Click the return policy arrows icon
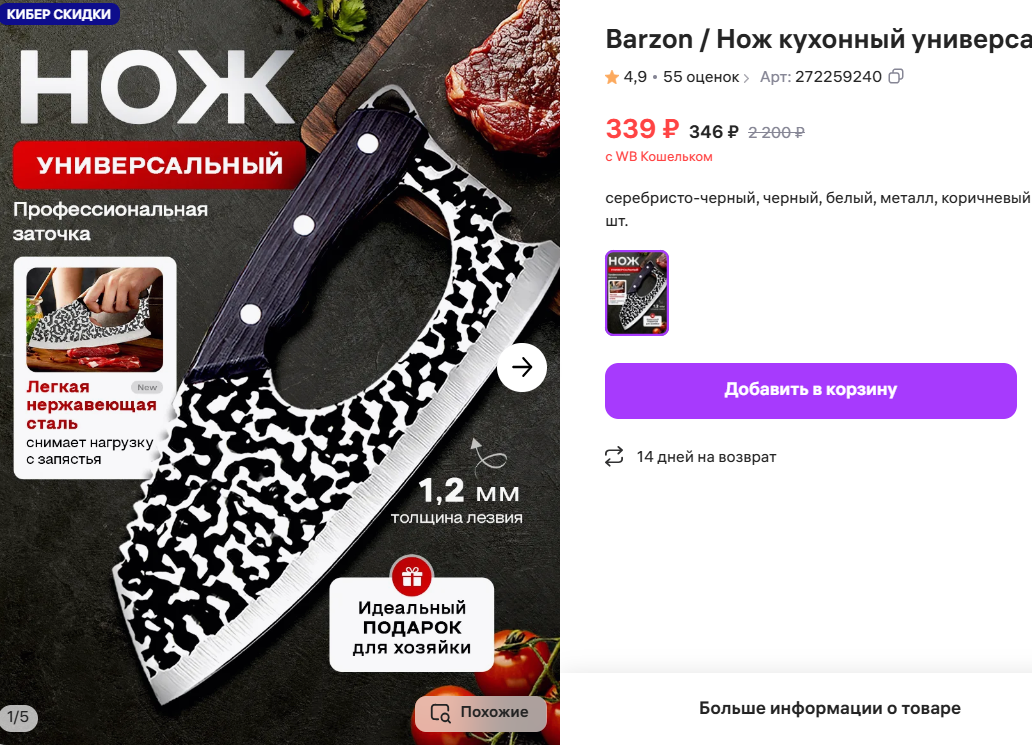 tap(614, 457)
